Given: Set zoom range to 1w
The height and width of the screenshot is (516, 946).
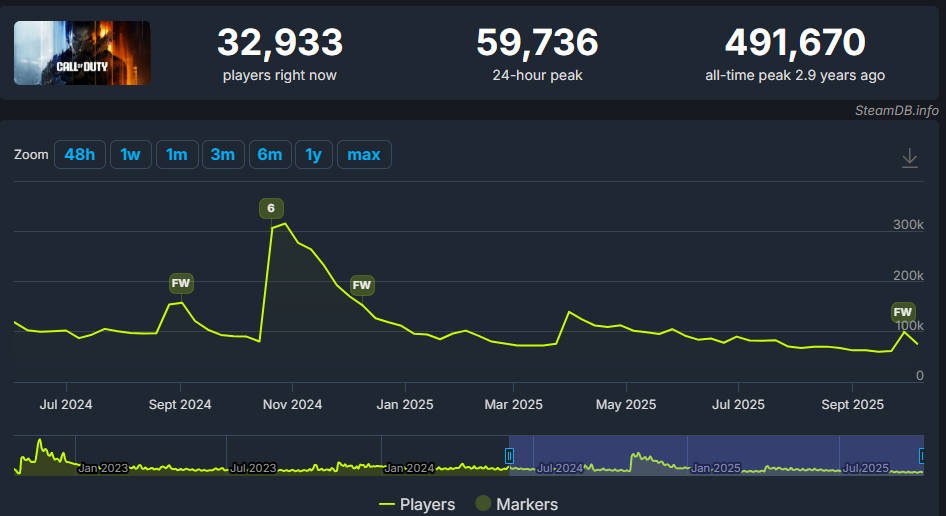Looking at the screenshot, I should pyautogui.click(x=130, y=154).
